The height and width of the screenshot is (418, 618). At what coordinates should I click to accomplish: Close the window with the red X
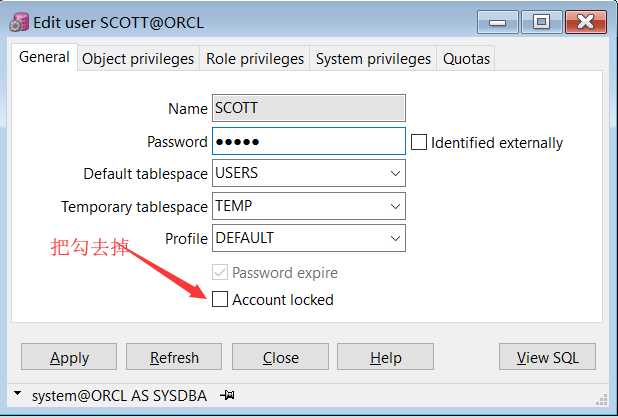pyautogui.click(x=586, y=22)
